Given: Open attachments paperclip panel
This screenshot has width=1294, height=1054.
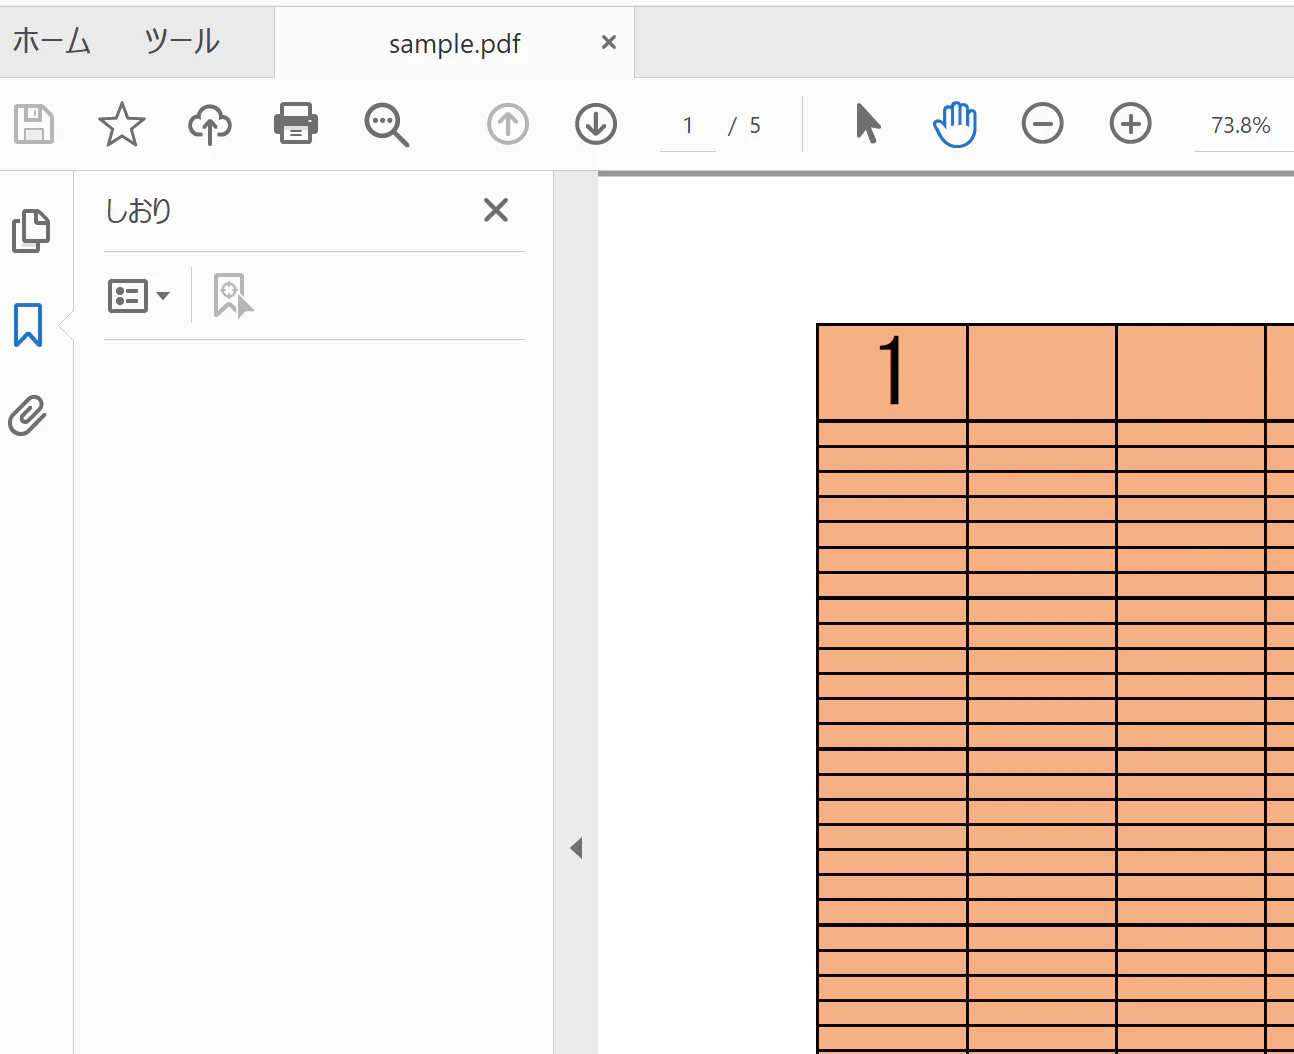Looking at the screenshot, I should tap(28, 416).
